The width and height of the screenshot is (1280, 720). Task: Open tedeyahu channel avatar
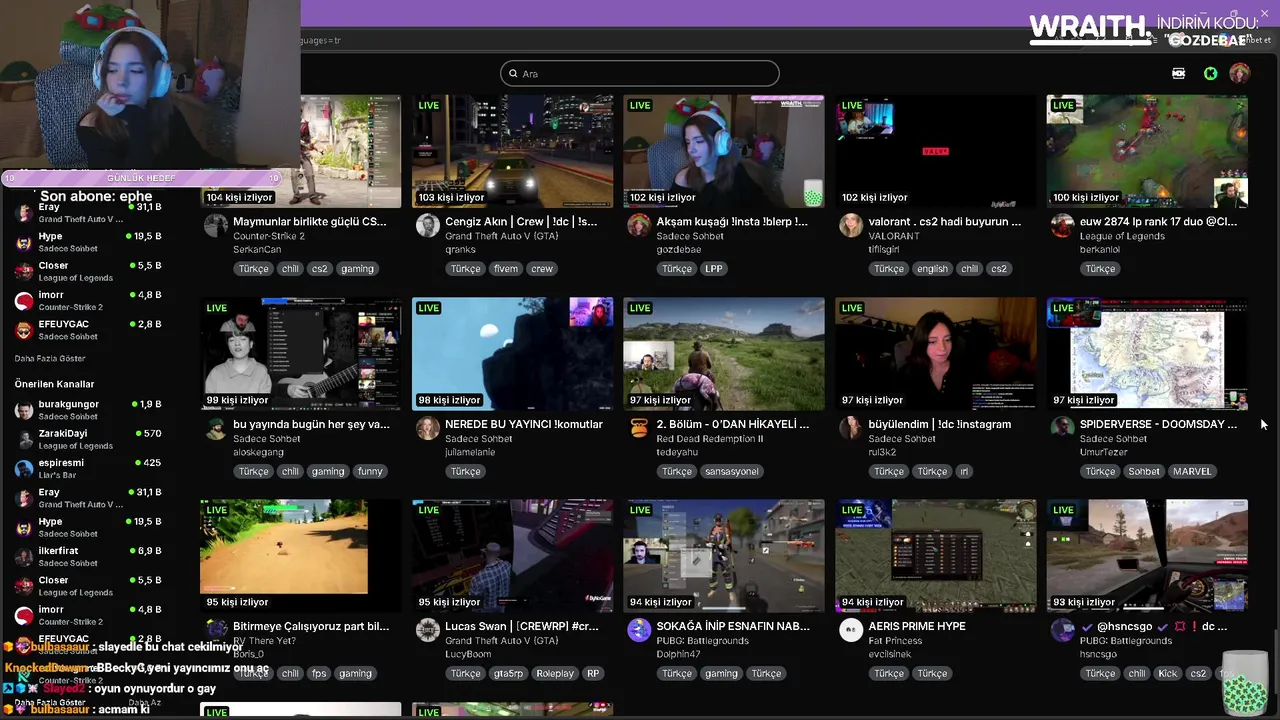point(639,428)
